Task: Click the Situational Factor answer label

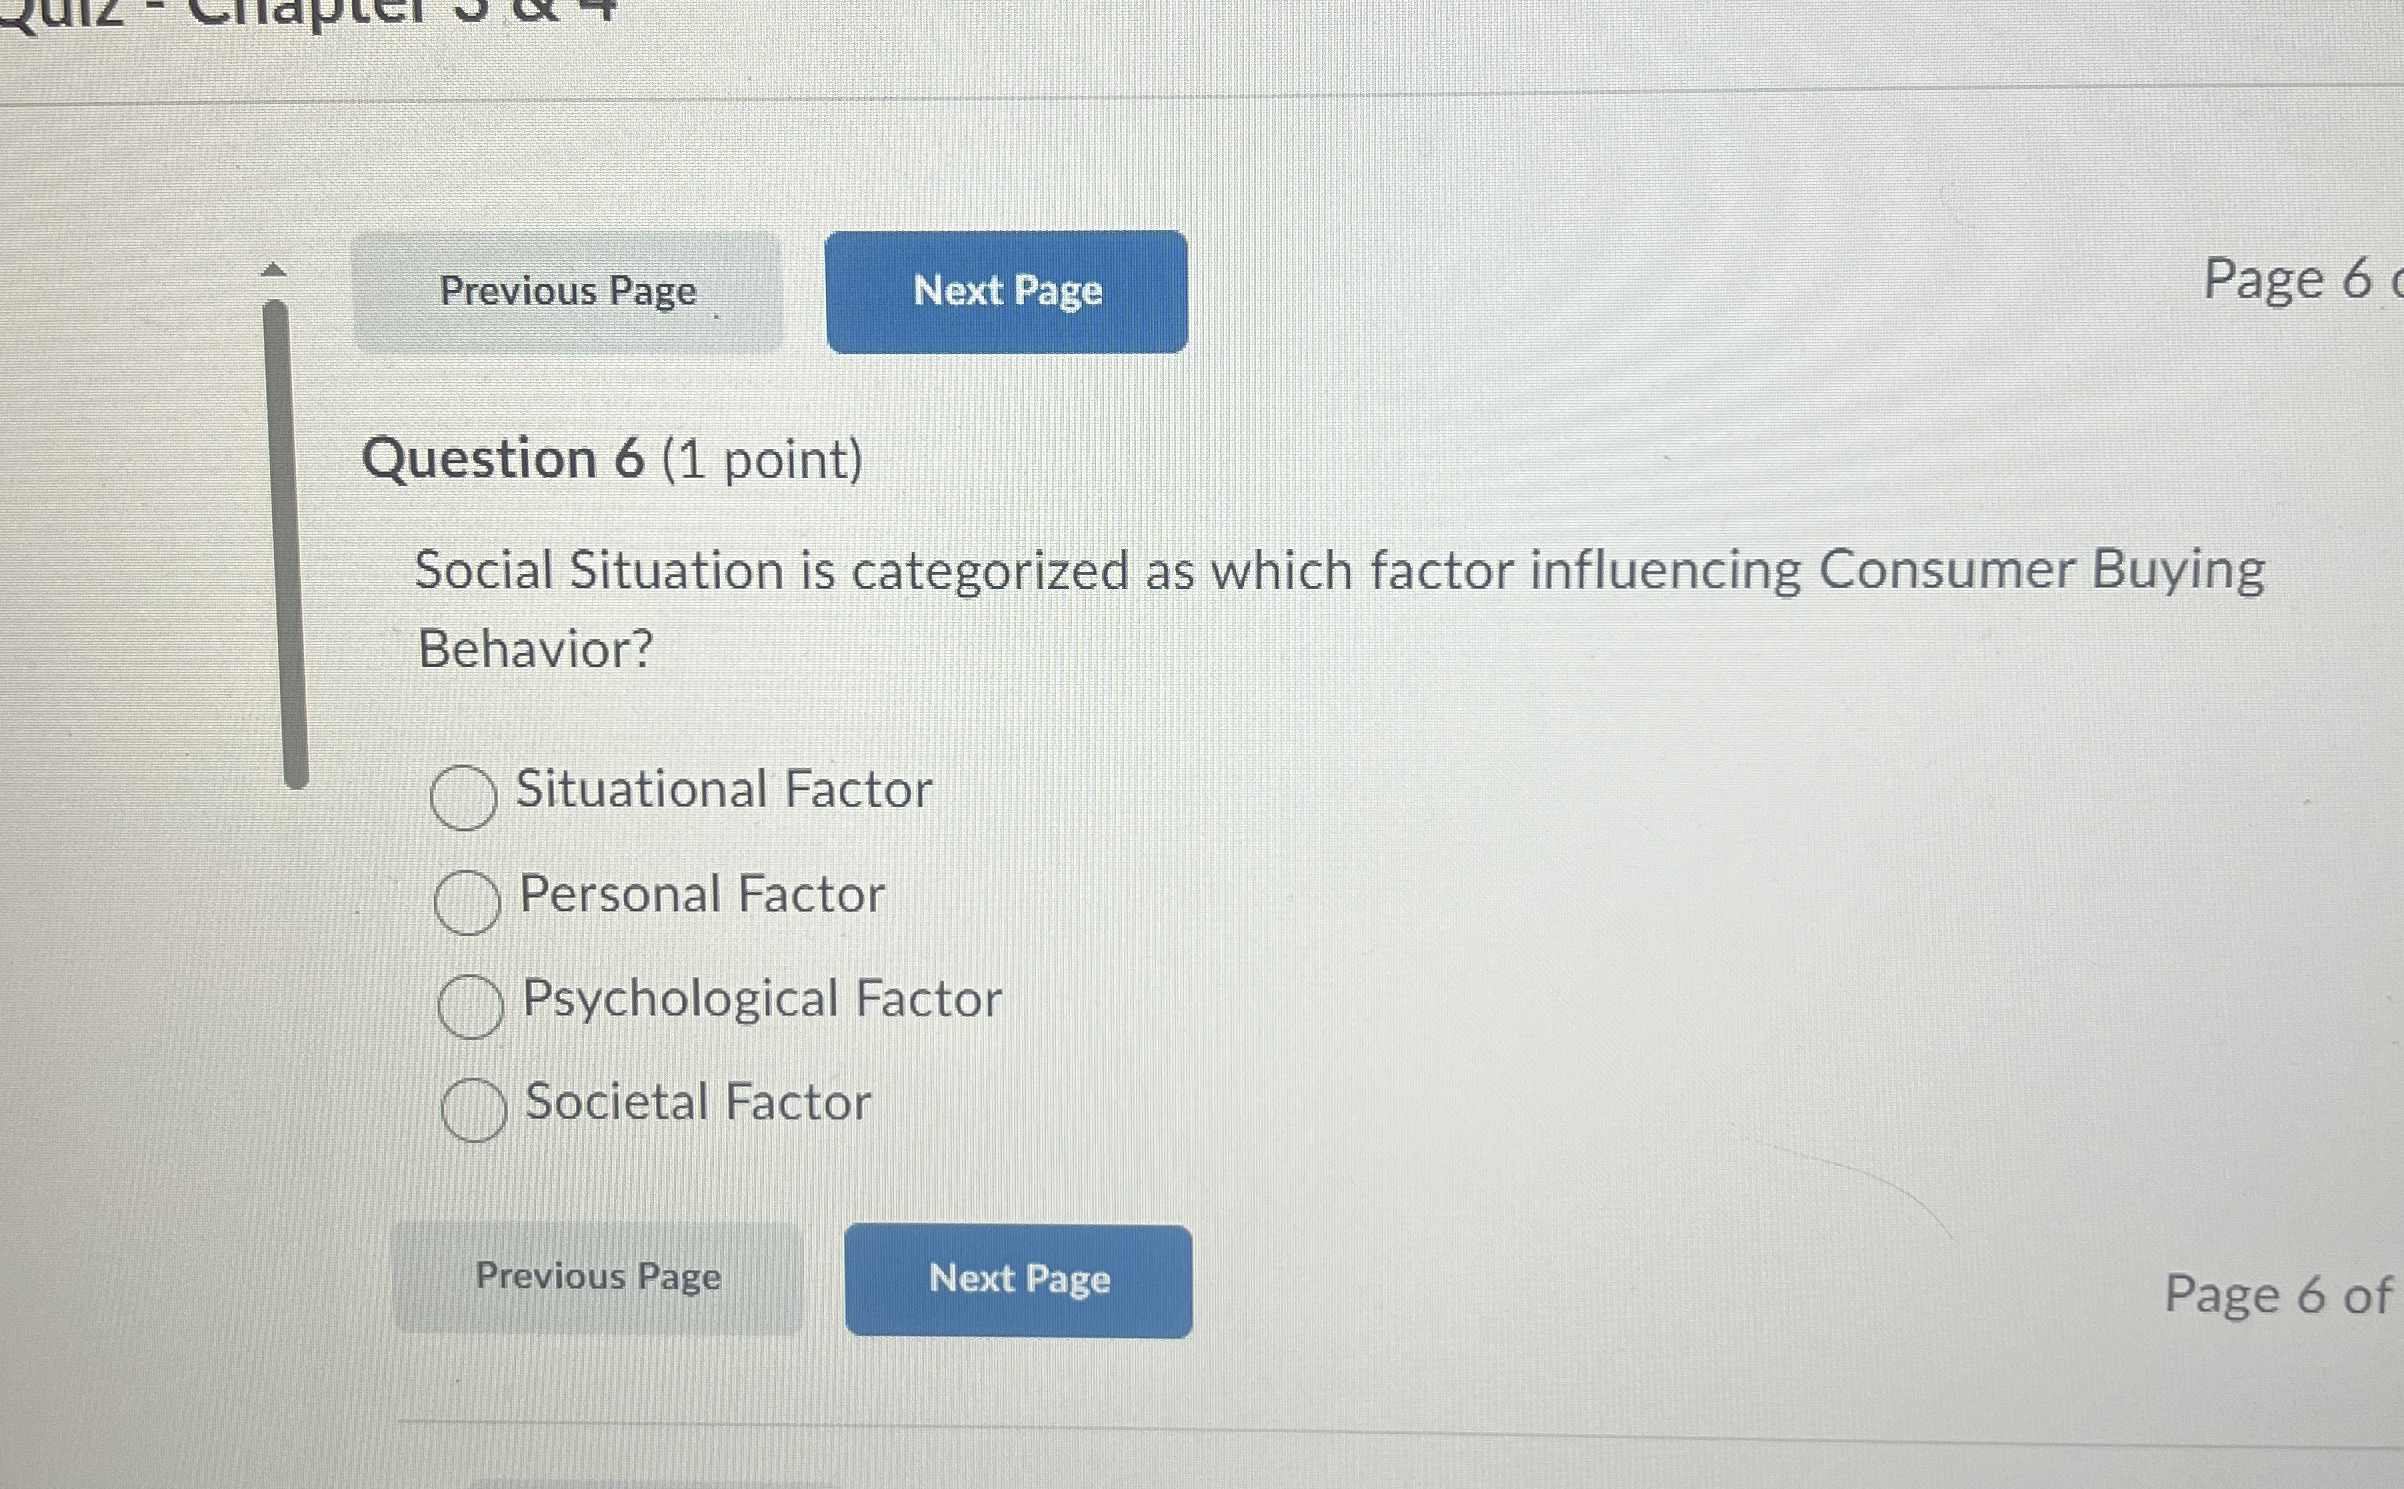Action: click(x=723, y=790)
